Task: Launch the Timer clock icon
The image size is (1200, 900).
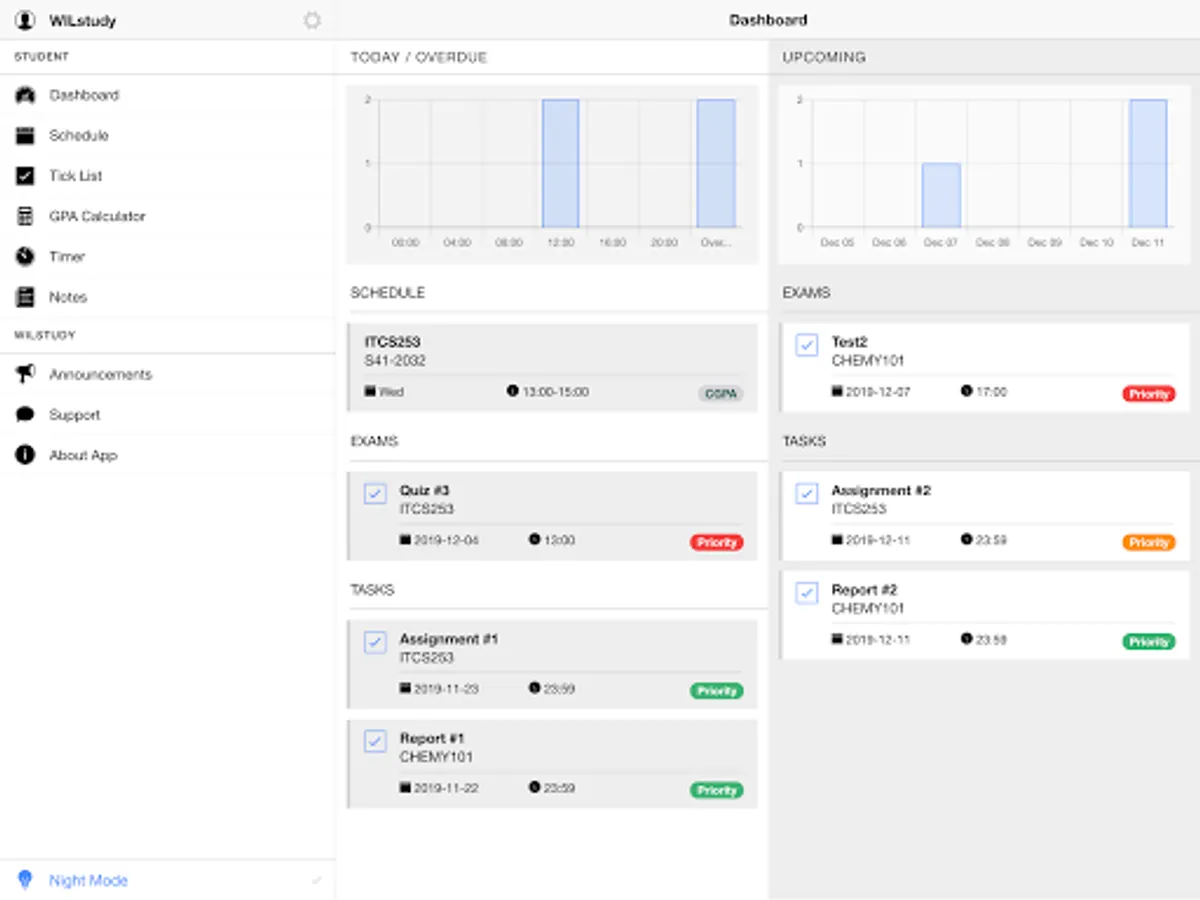Action: [x=25, y=257]
